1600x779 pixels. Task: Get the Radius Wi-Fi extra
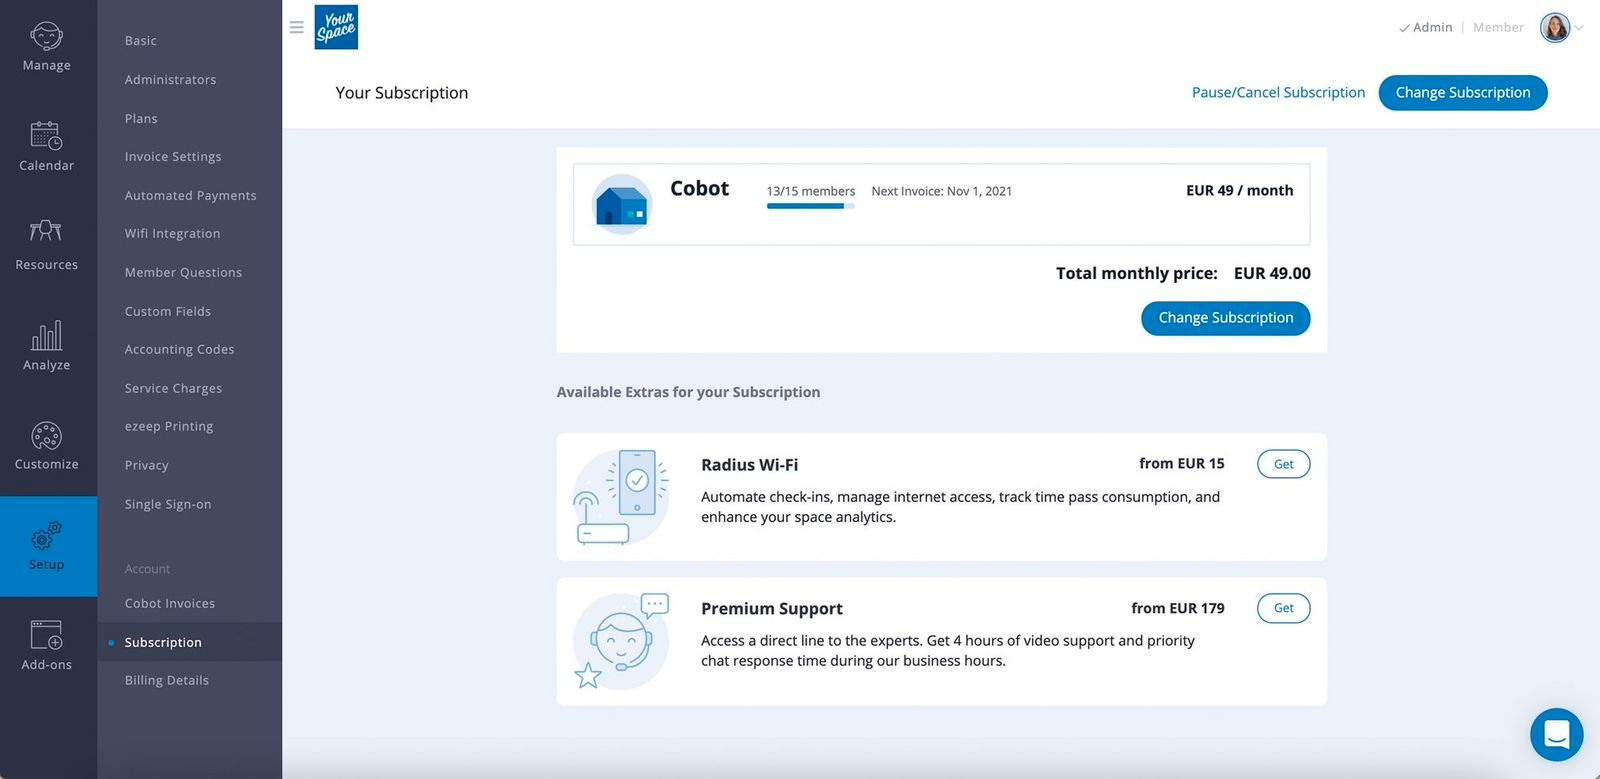tap(1284, 464)
